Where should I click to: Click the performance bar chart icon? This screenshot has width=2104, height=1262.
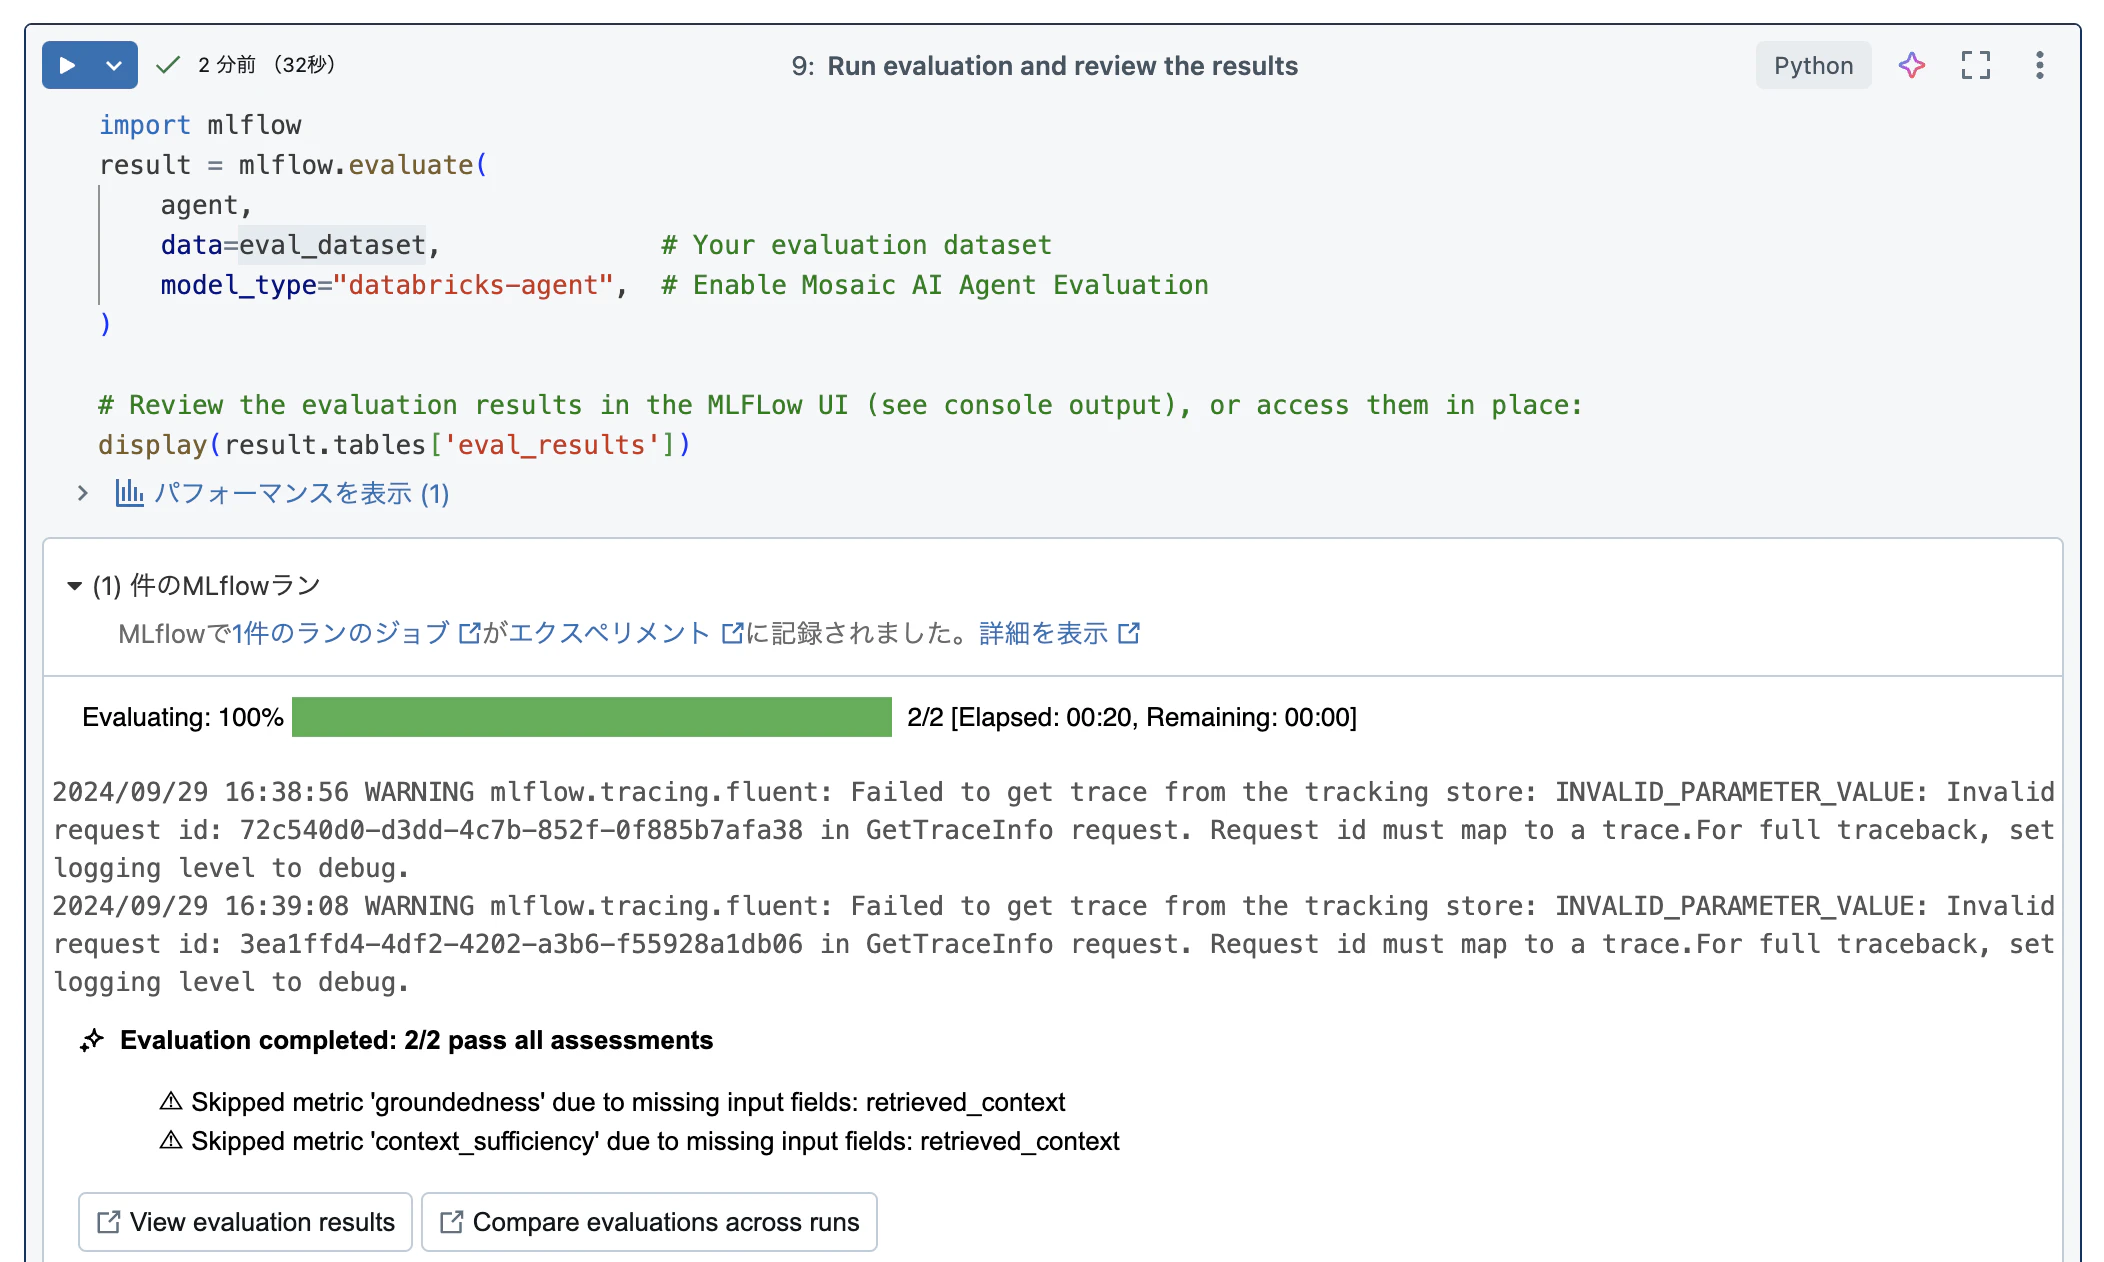pos(129,493)
